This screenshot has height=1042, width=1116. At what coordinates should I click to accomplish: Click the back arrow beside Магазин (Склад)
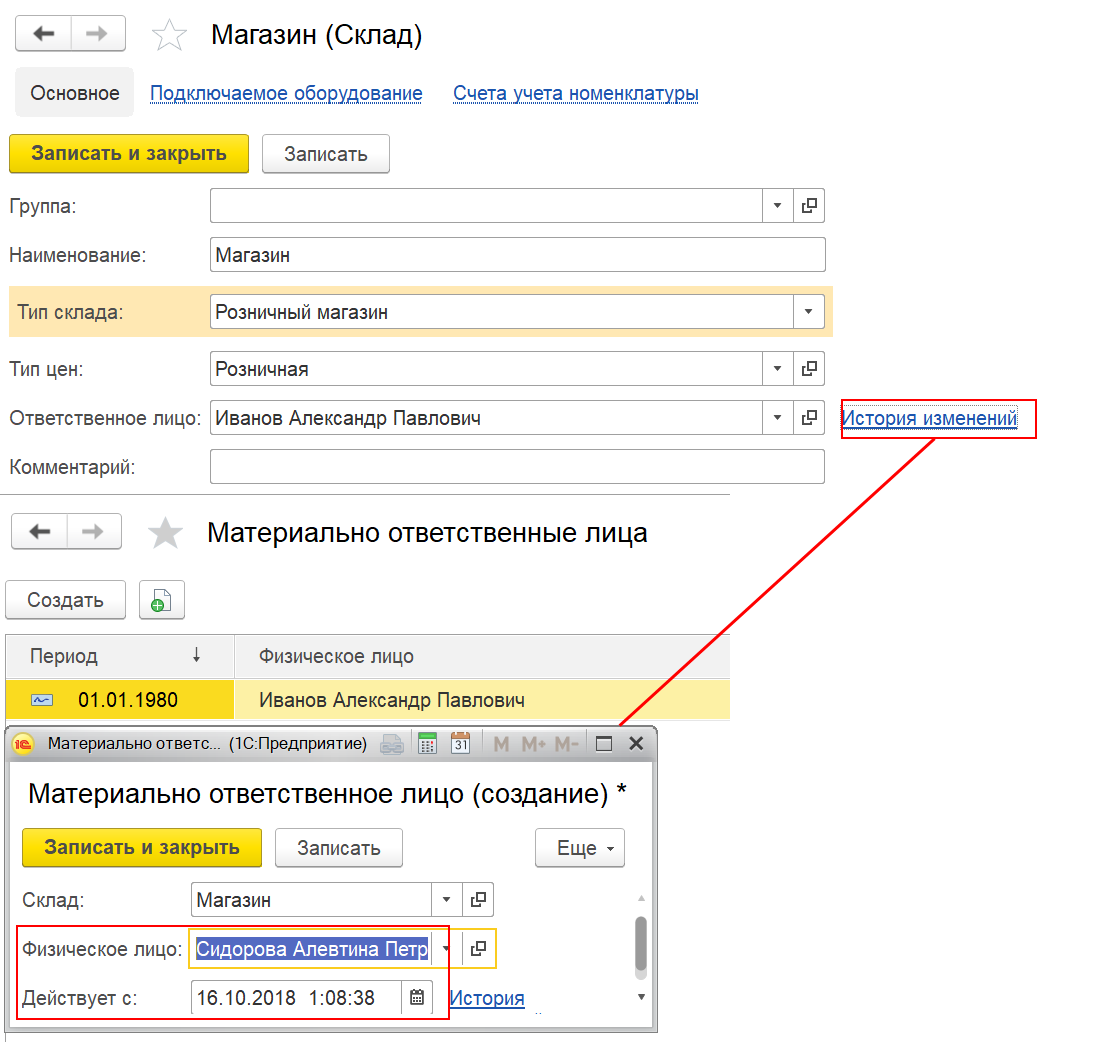[43, 33]
